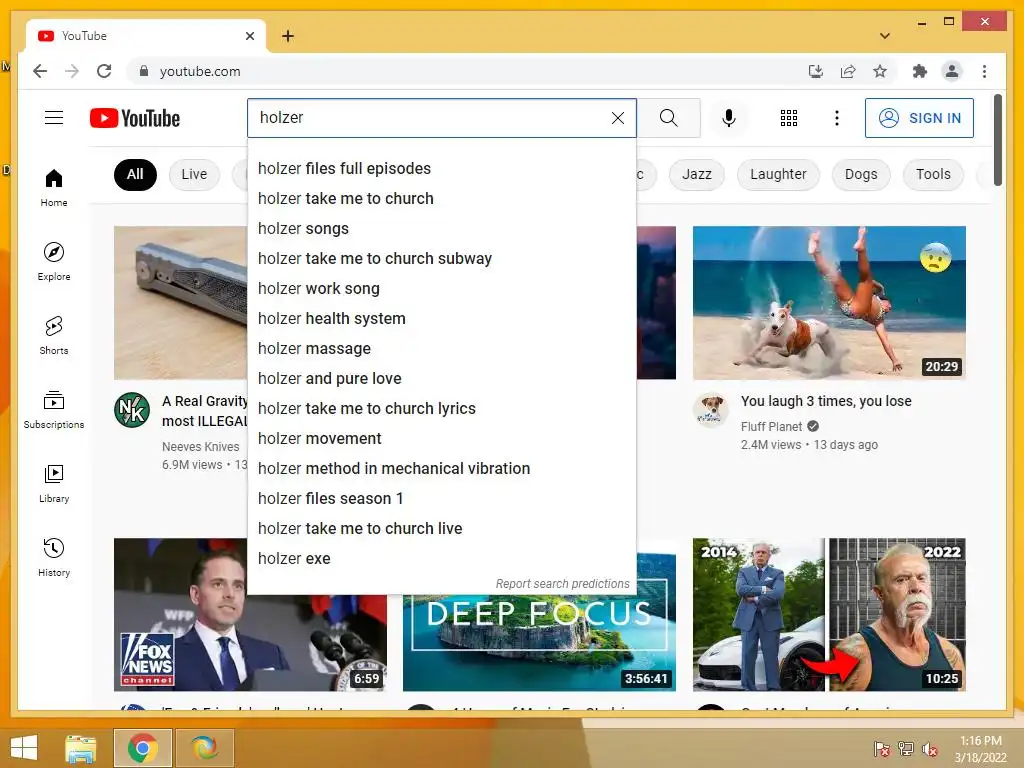The height and width of the screenshot is (768, 1024).
Task: Open Fluff Planet channel link
Action: (771, 426)
